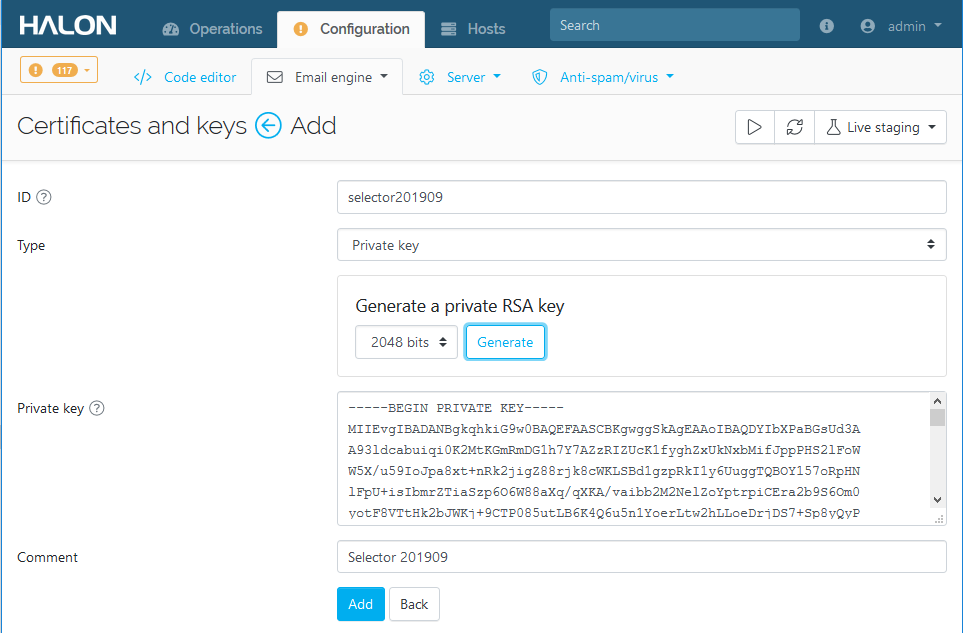Click the back arrow circle icon
Screen dimensions: 963x633
pos(268,126)
